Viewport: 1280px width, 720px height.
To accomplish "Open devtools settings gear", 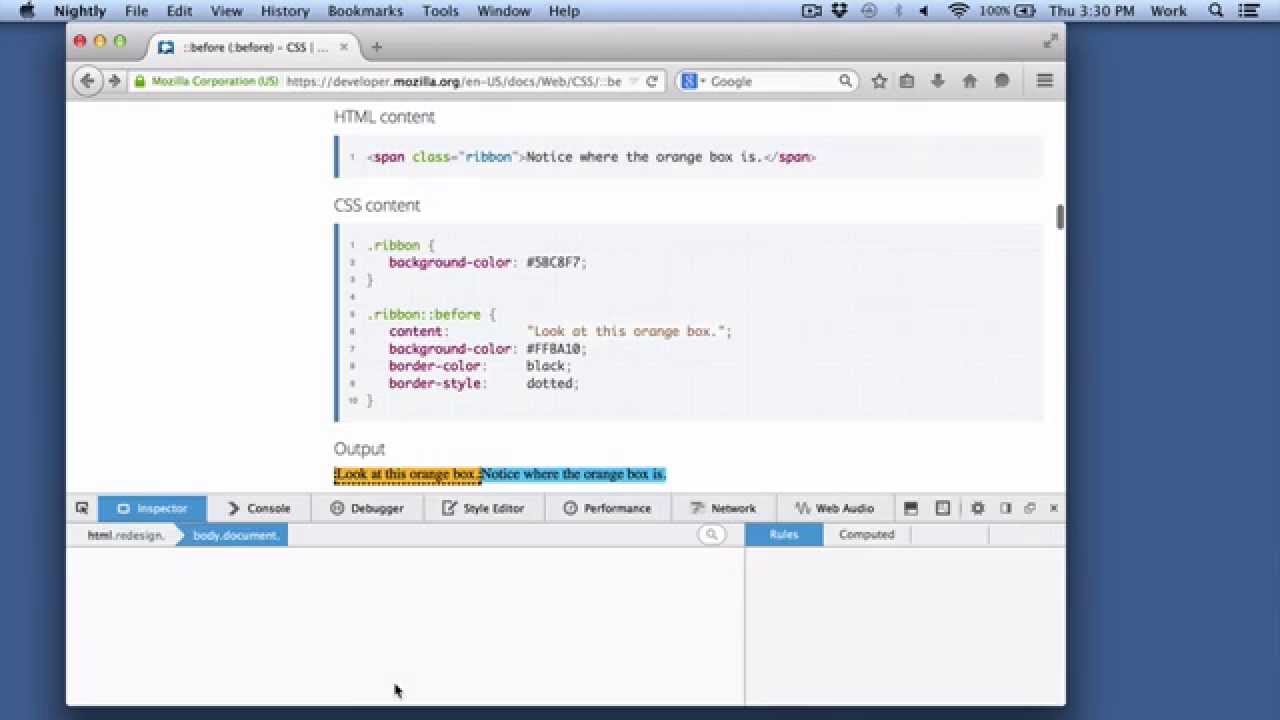I will coord(977,508).
